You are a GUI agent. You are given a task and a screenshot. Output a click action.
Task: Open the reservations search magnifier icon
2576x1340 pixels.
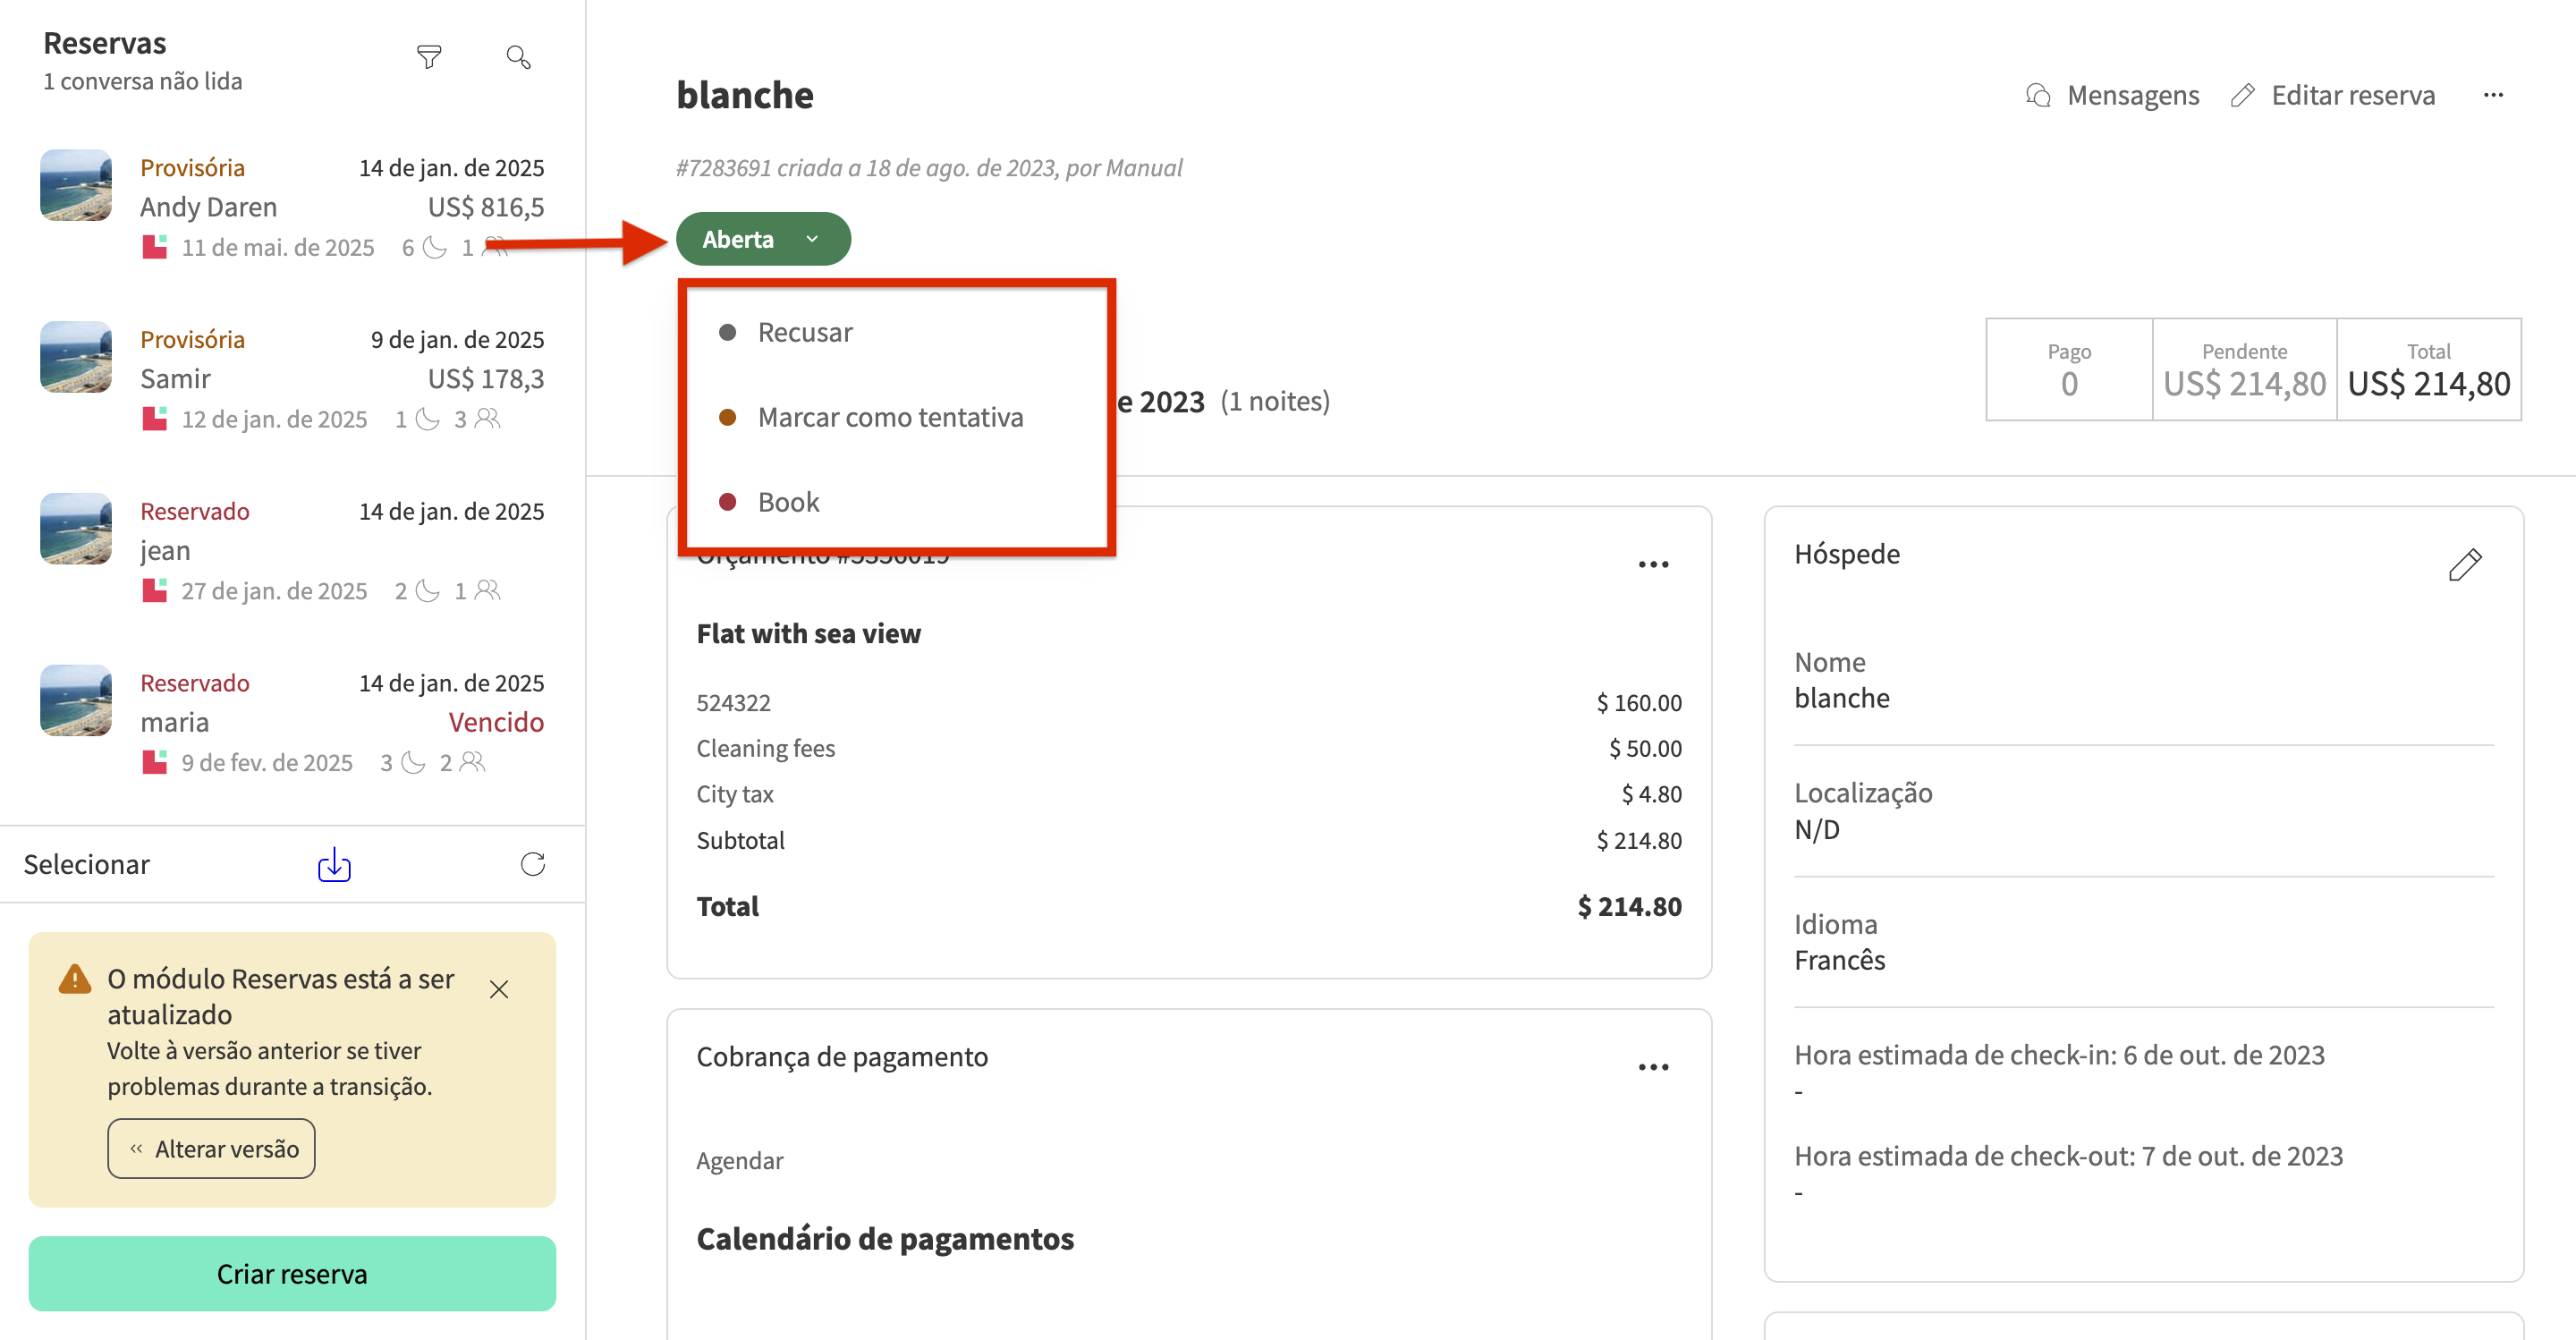click(518, 57)
